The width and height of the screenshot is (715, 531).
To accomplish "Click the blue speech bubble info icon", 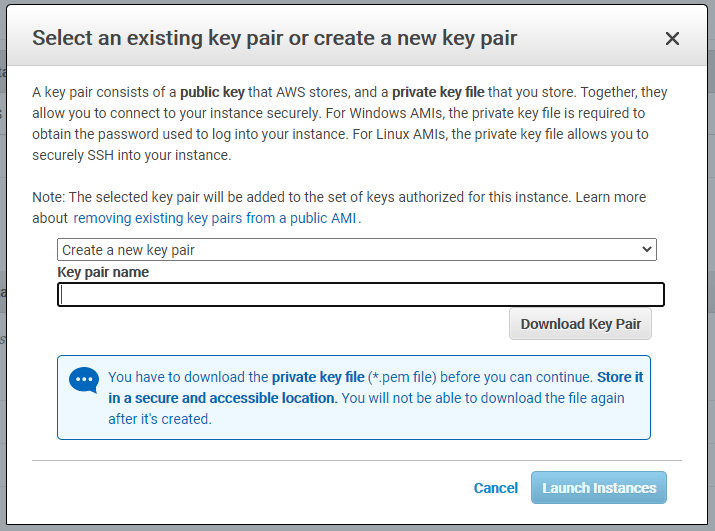I will click(84, 380).
